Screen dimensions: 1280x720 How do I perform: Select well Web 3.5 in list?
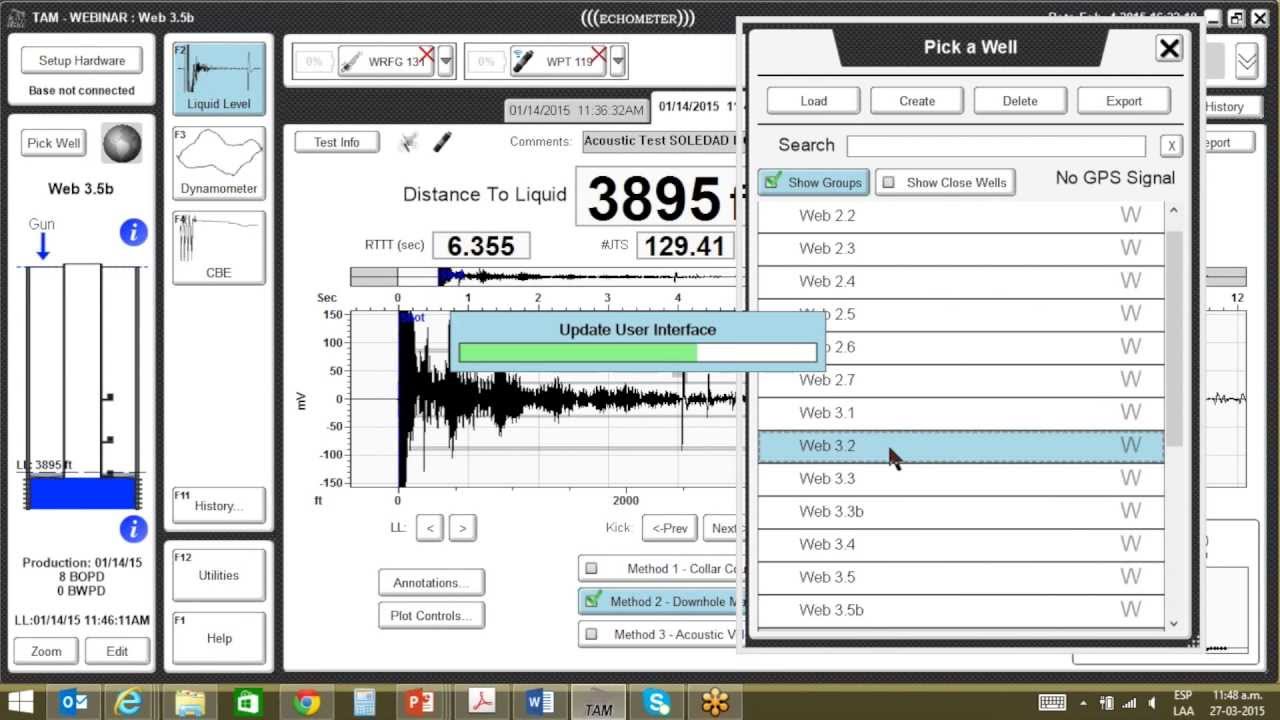point(961,577)
